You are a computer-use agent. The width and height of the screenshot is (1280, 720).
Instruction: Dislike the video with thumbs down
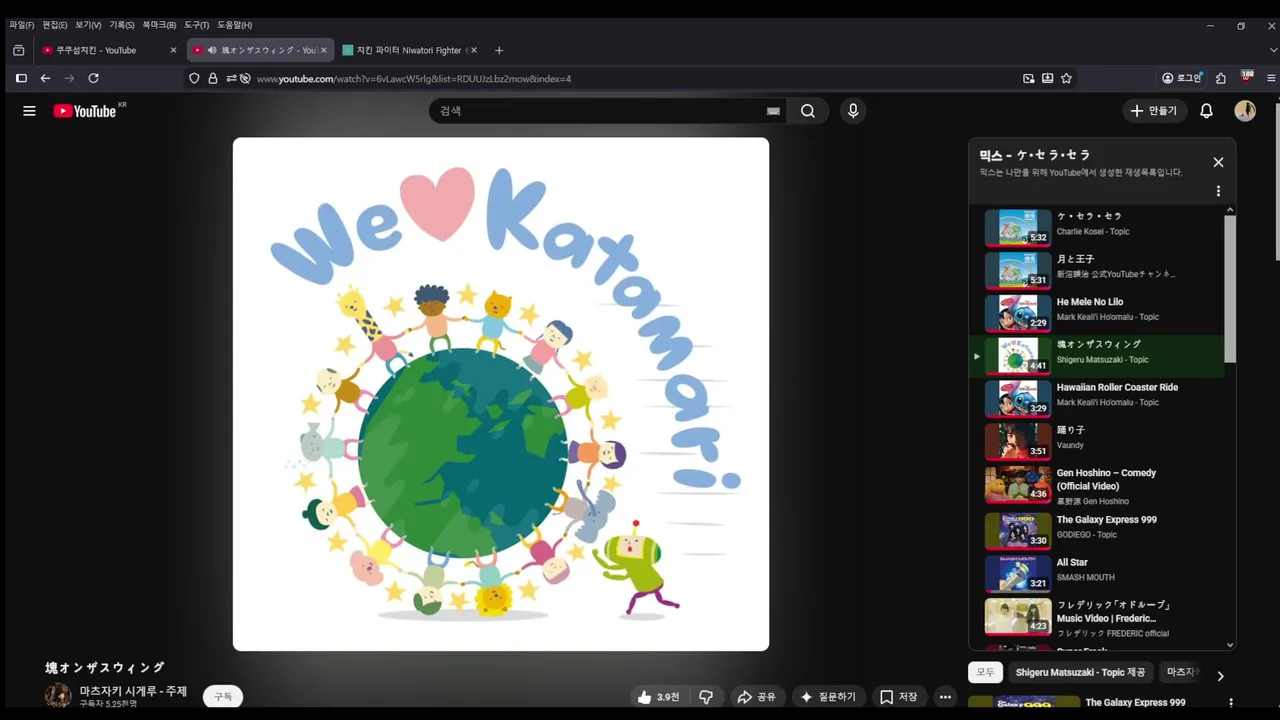[x=706, y=697]
